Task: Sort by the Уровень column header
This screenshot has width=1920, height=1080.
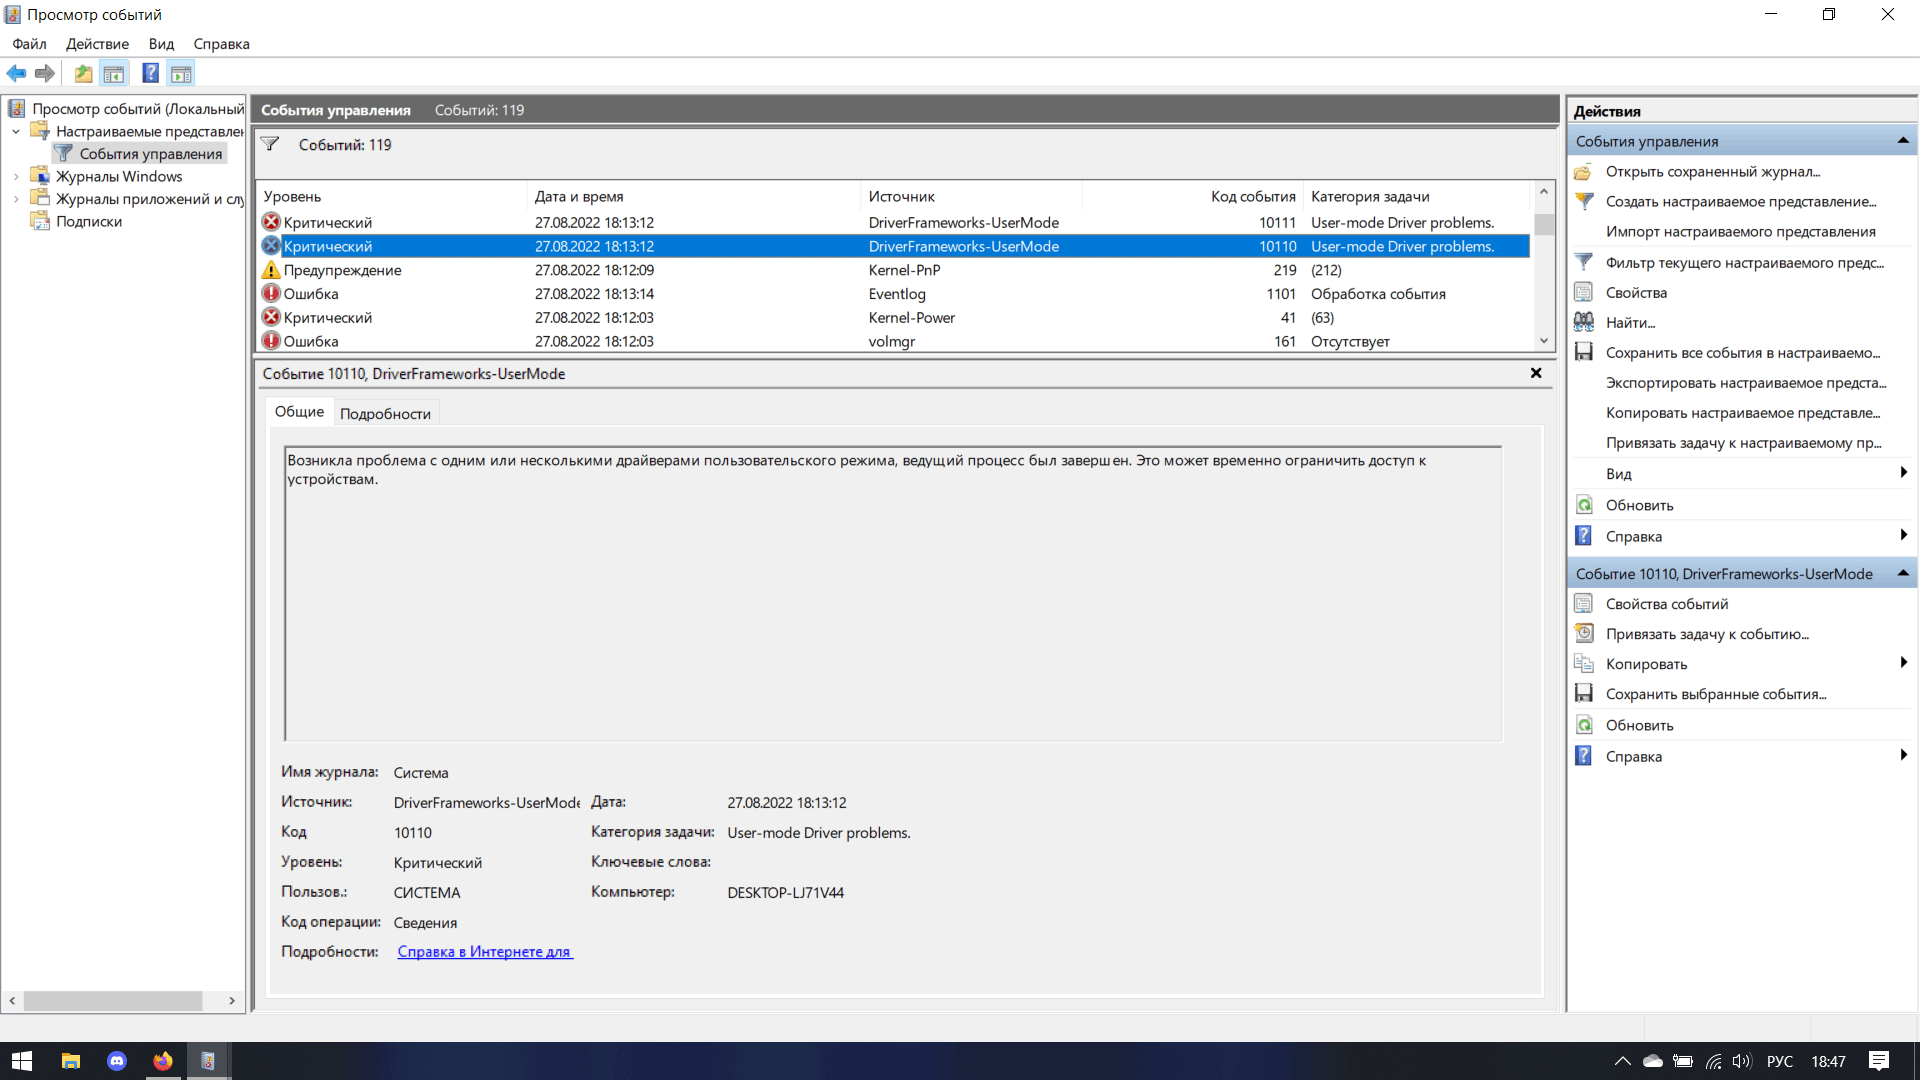Action: [392, 197]
